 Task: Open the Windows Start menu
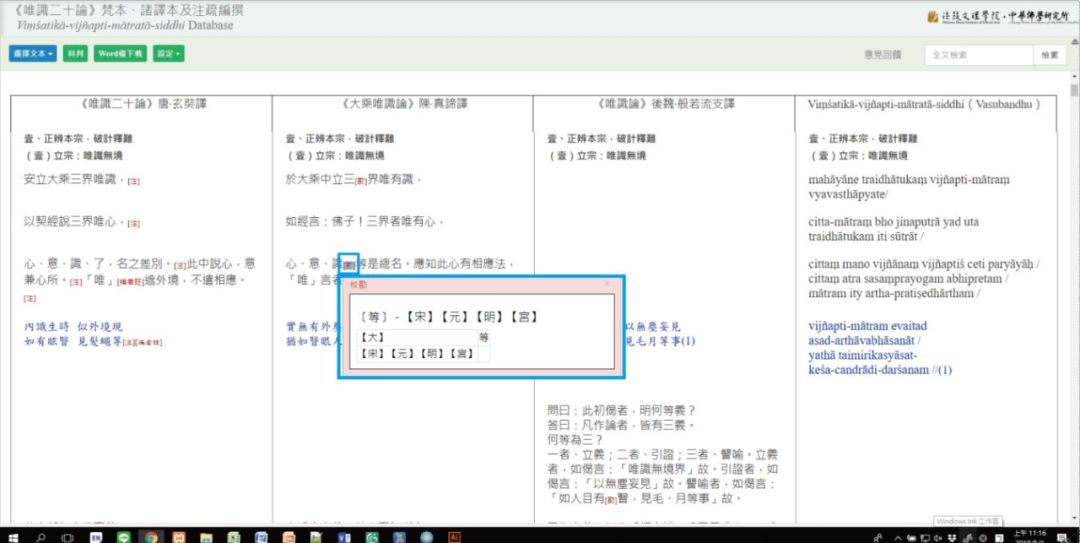(11, 536)
